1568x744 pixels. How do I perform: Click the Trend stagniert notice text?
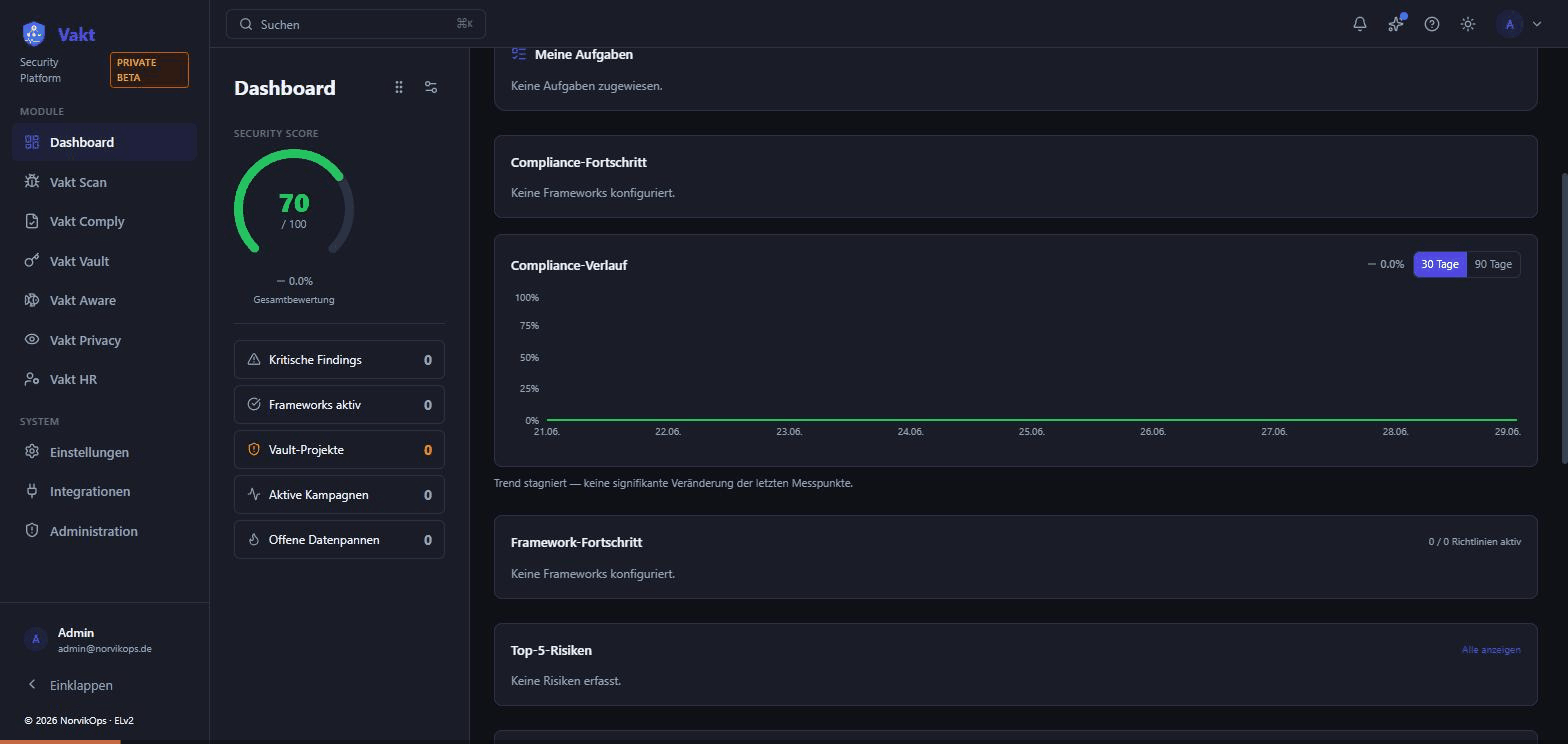tap(673, 483)
